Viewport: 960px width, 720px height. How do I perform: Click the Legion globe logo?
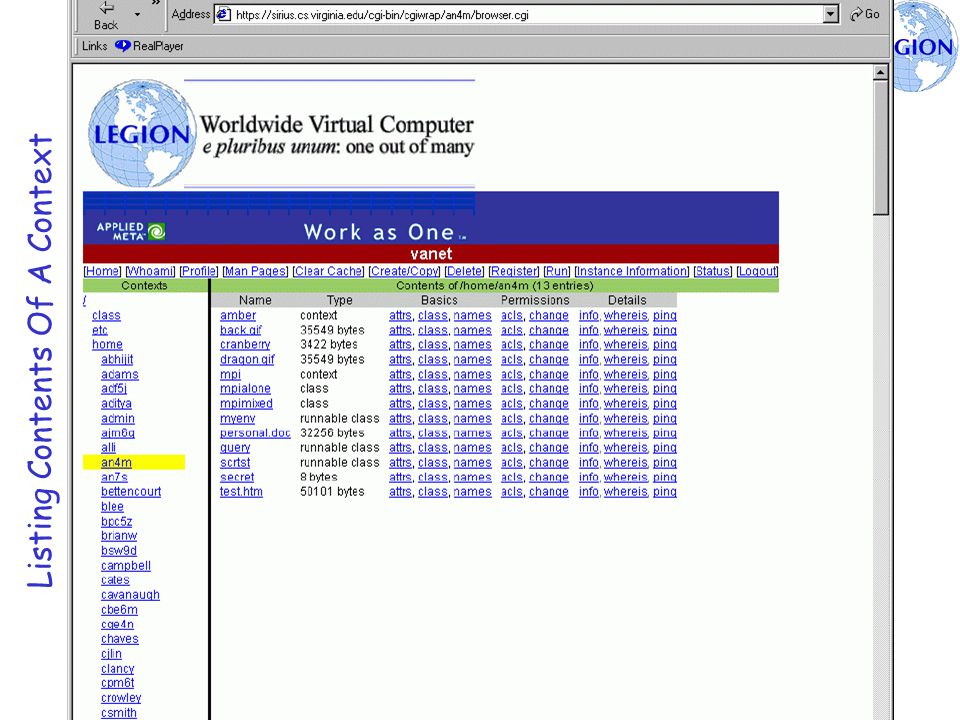coord(140,133)
